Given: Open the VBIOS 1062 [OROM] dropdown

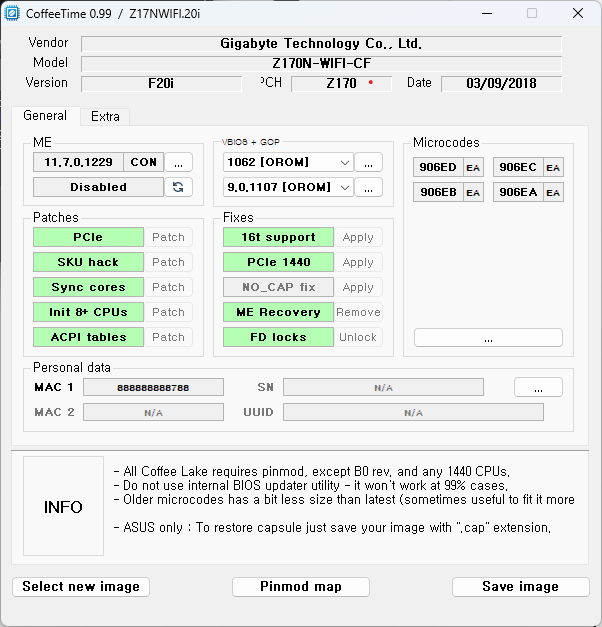Looking at the screenshot, I should coord(288,162).
